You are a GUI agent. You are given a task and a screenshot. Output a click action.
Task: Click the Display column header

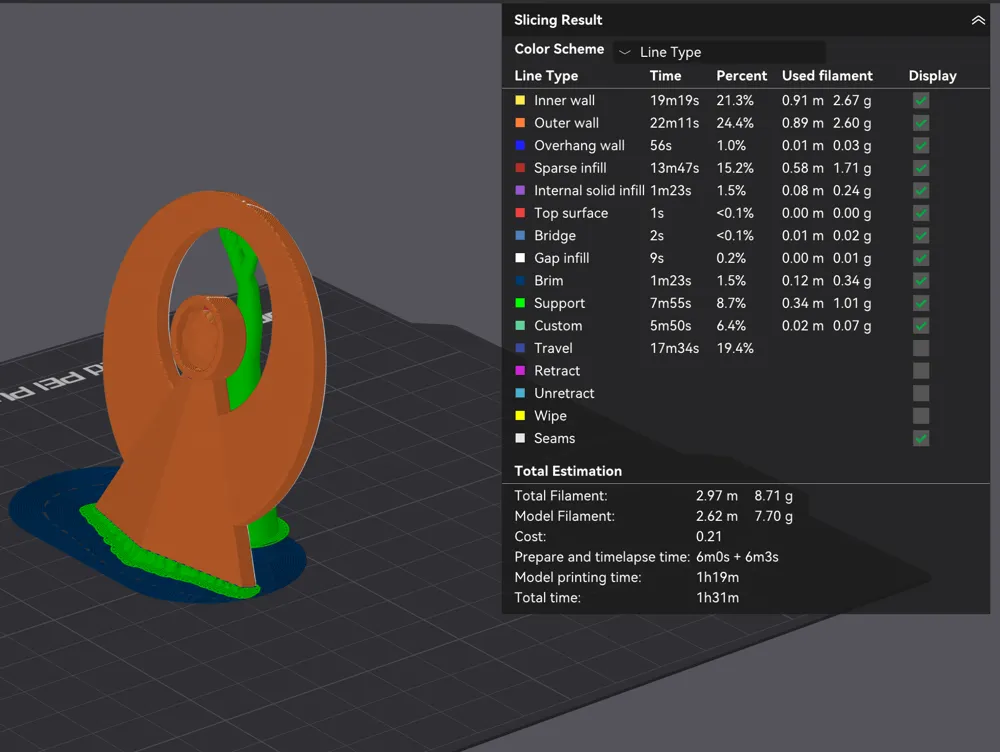coord(932,76)
